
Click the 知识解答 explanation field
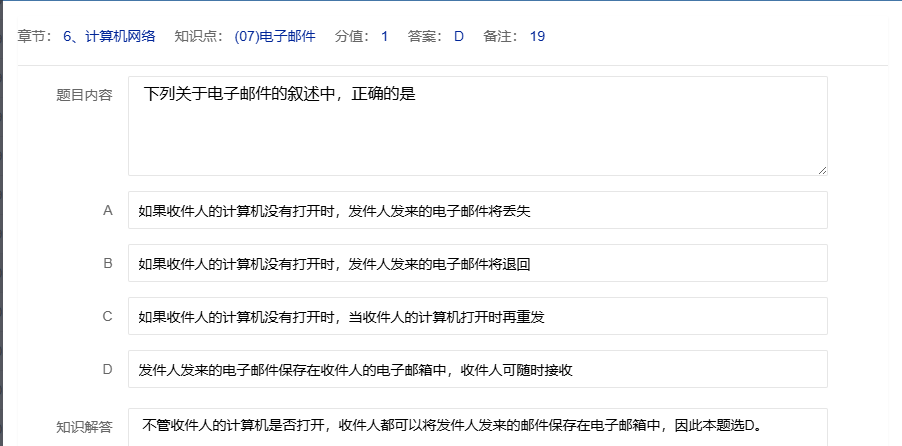coord(477,423)
